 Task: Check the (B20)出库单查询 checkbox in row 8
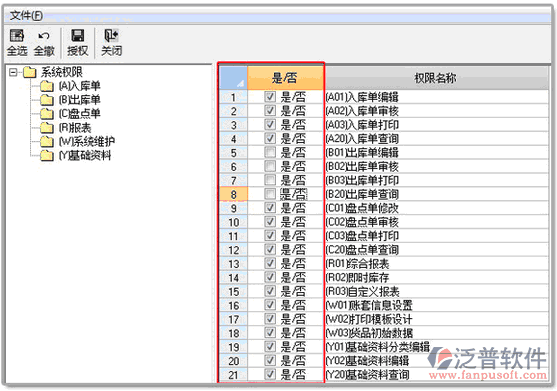coord(270,194)
